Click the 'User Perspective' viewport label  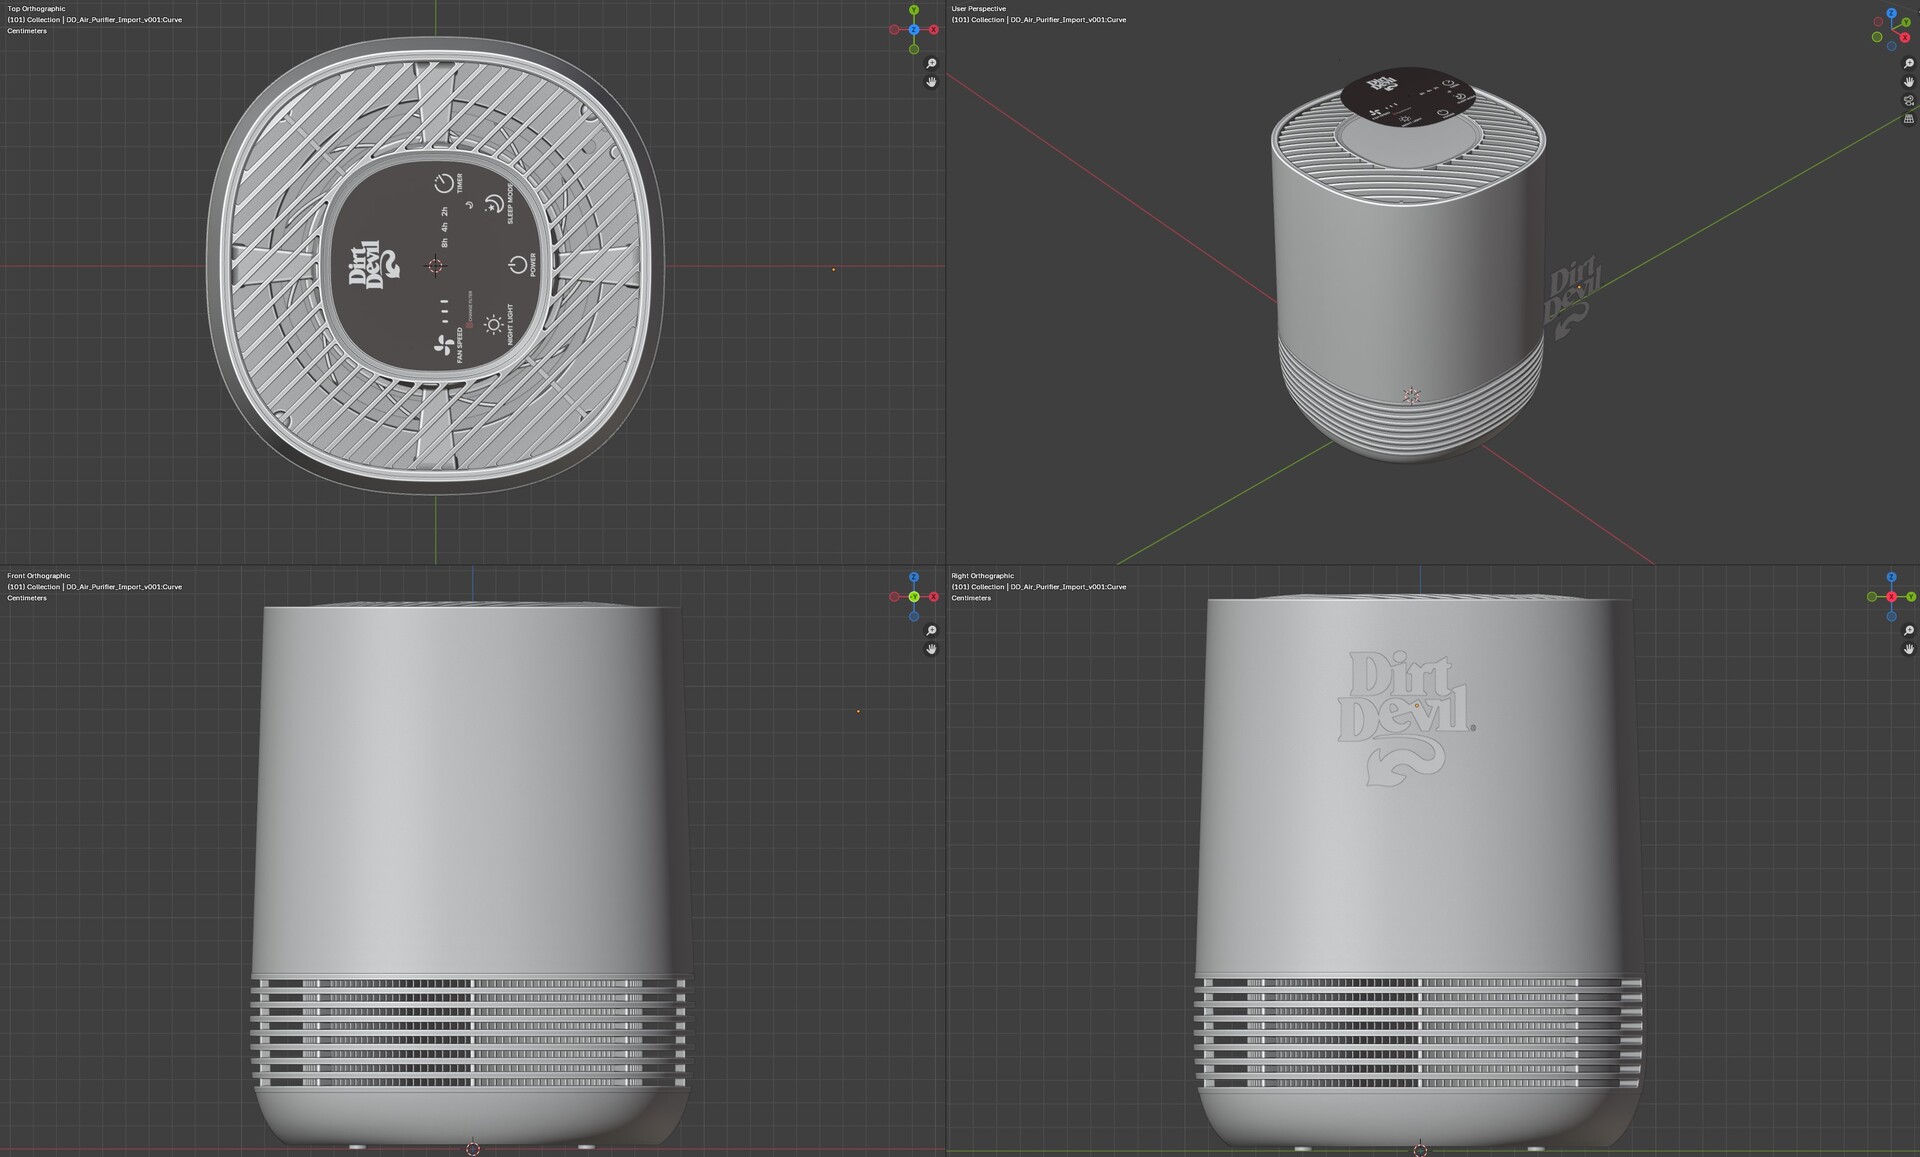coord(979,9)
